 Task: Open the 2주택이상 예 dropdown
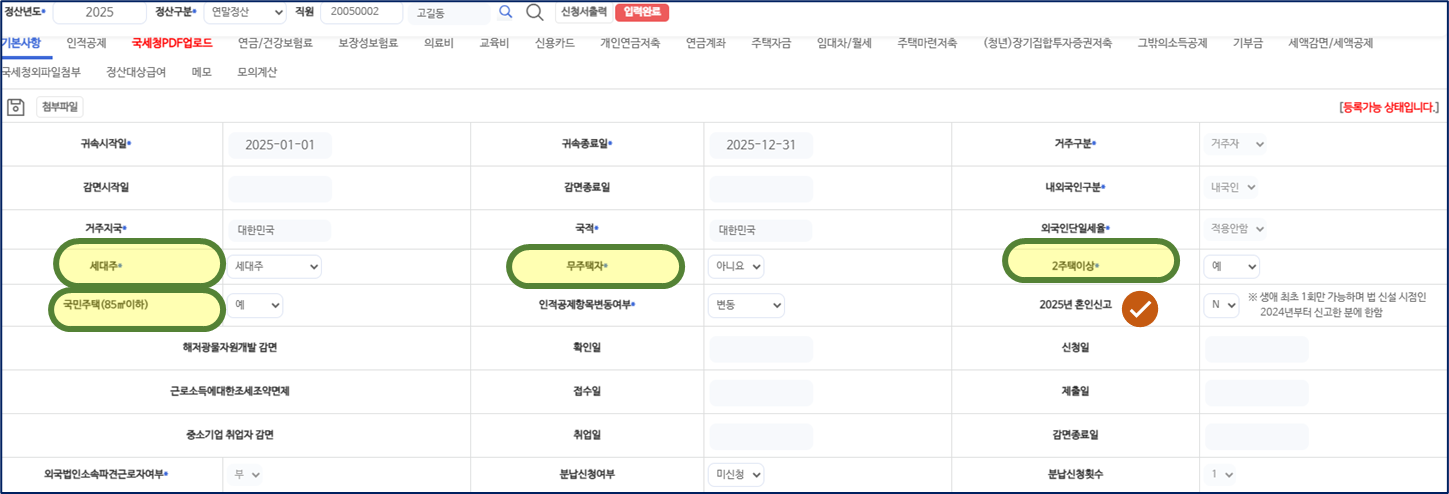tap(1232, 267)
